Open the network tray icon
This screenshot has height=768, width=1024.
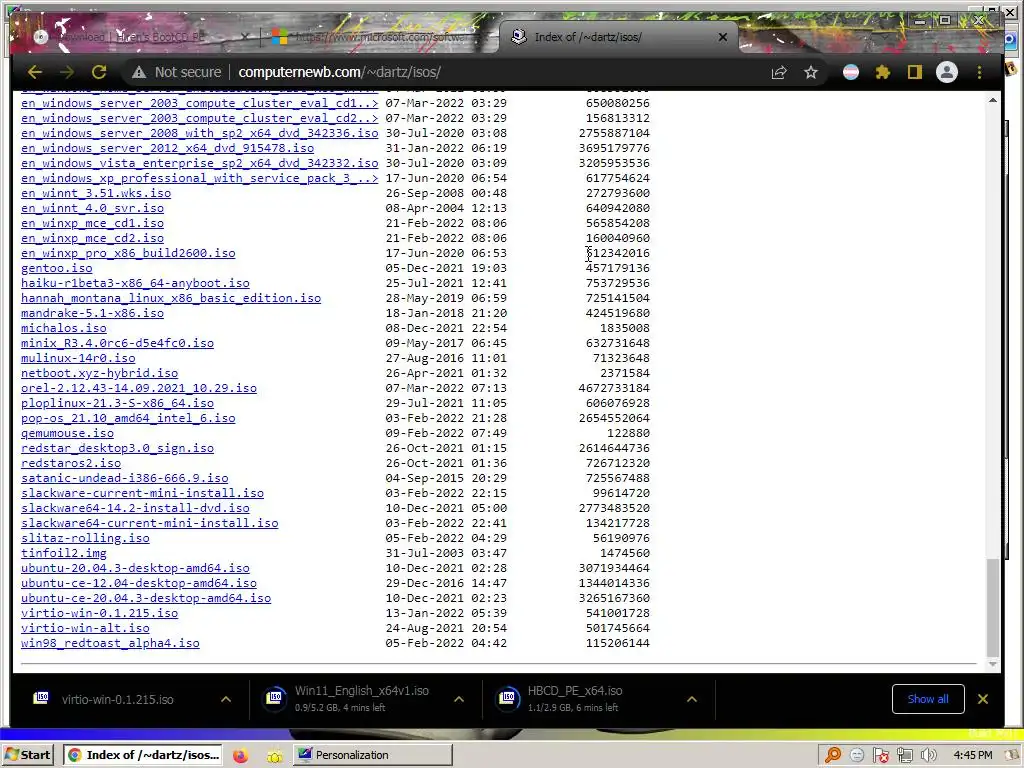pyautogui.click(x=904, y=756)
